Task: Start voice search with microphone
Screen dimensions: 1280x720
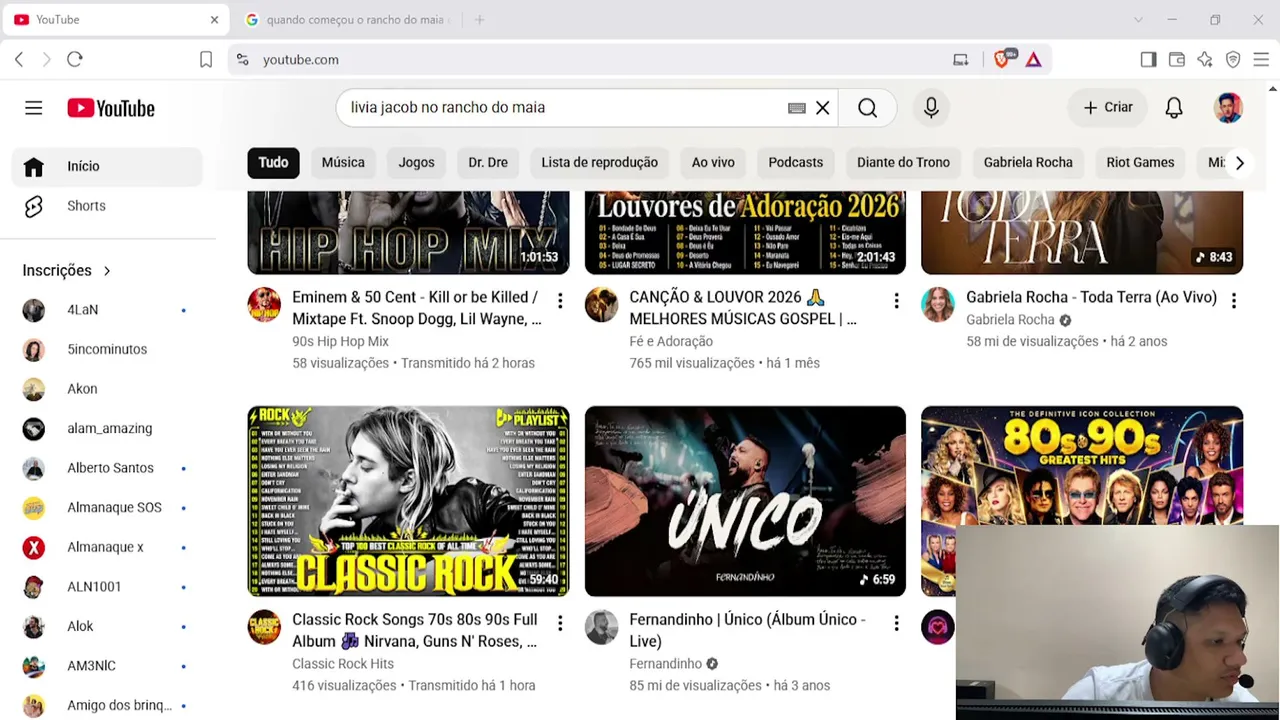Action: coord(931,108)
